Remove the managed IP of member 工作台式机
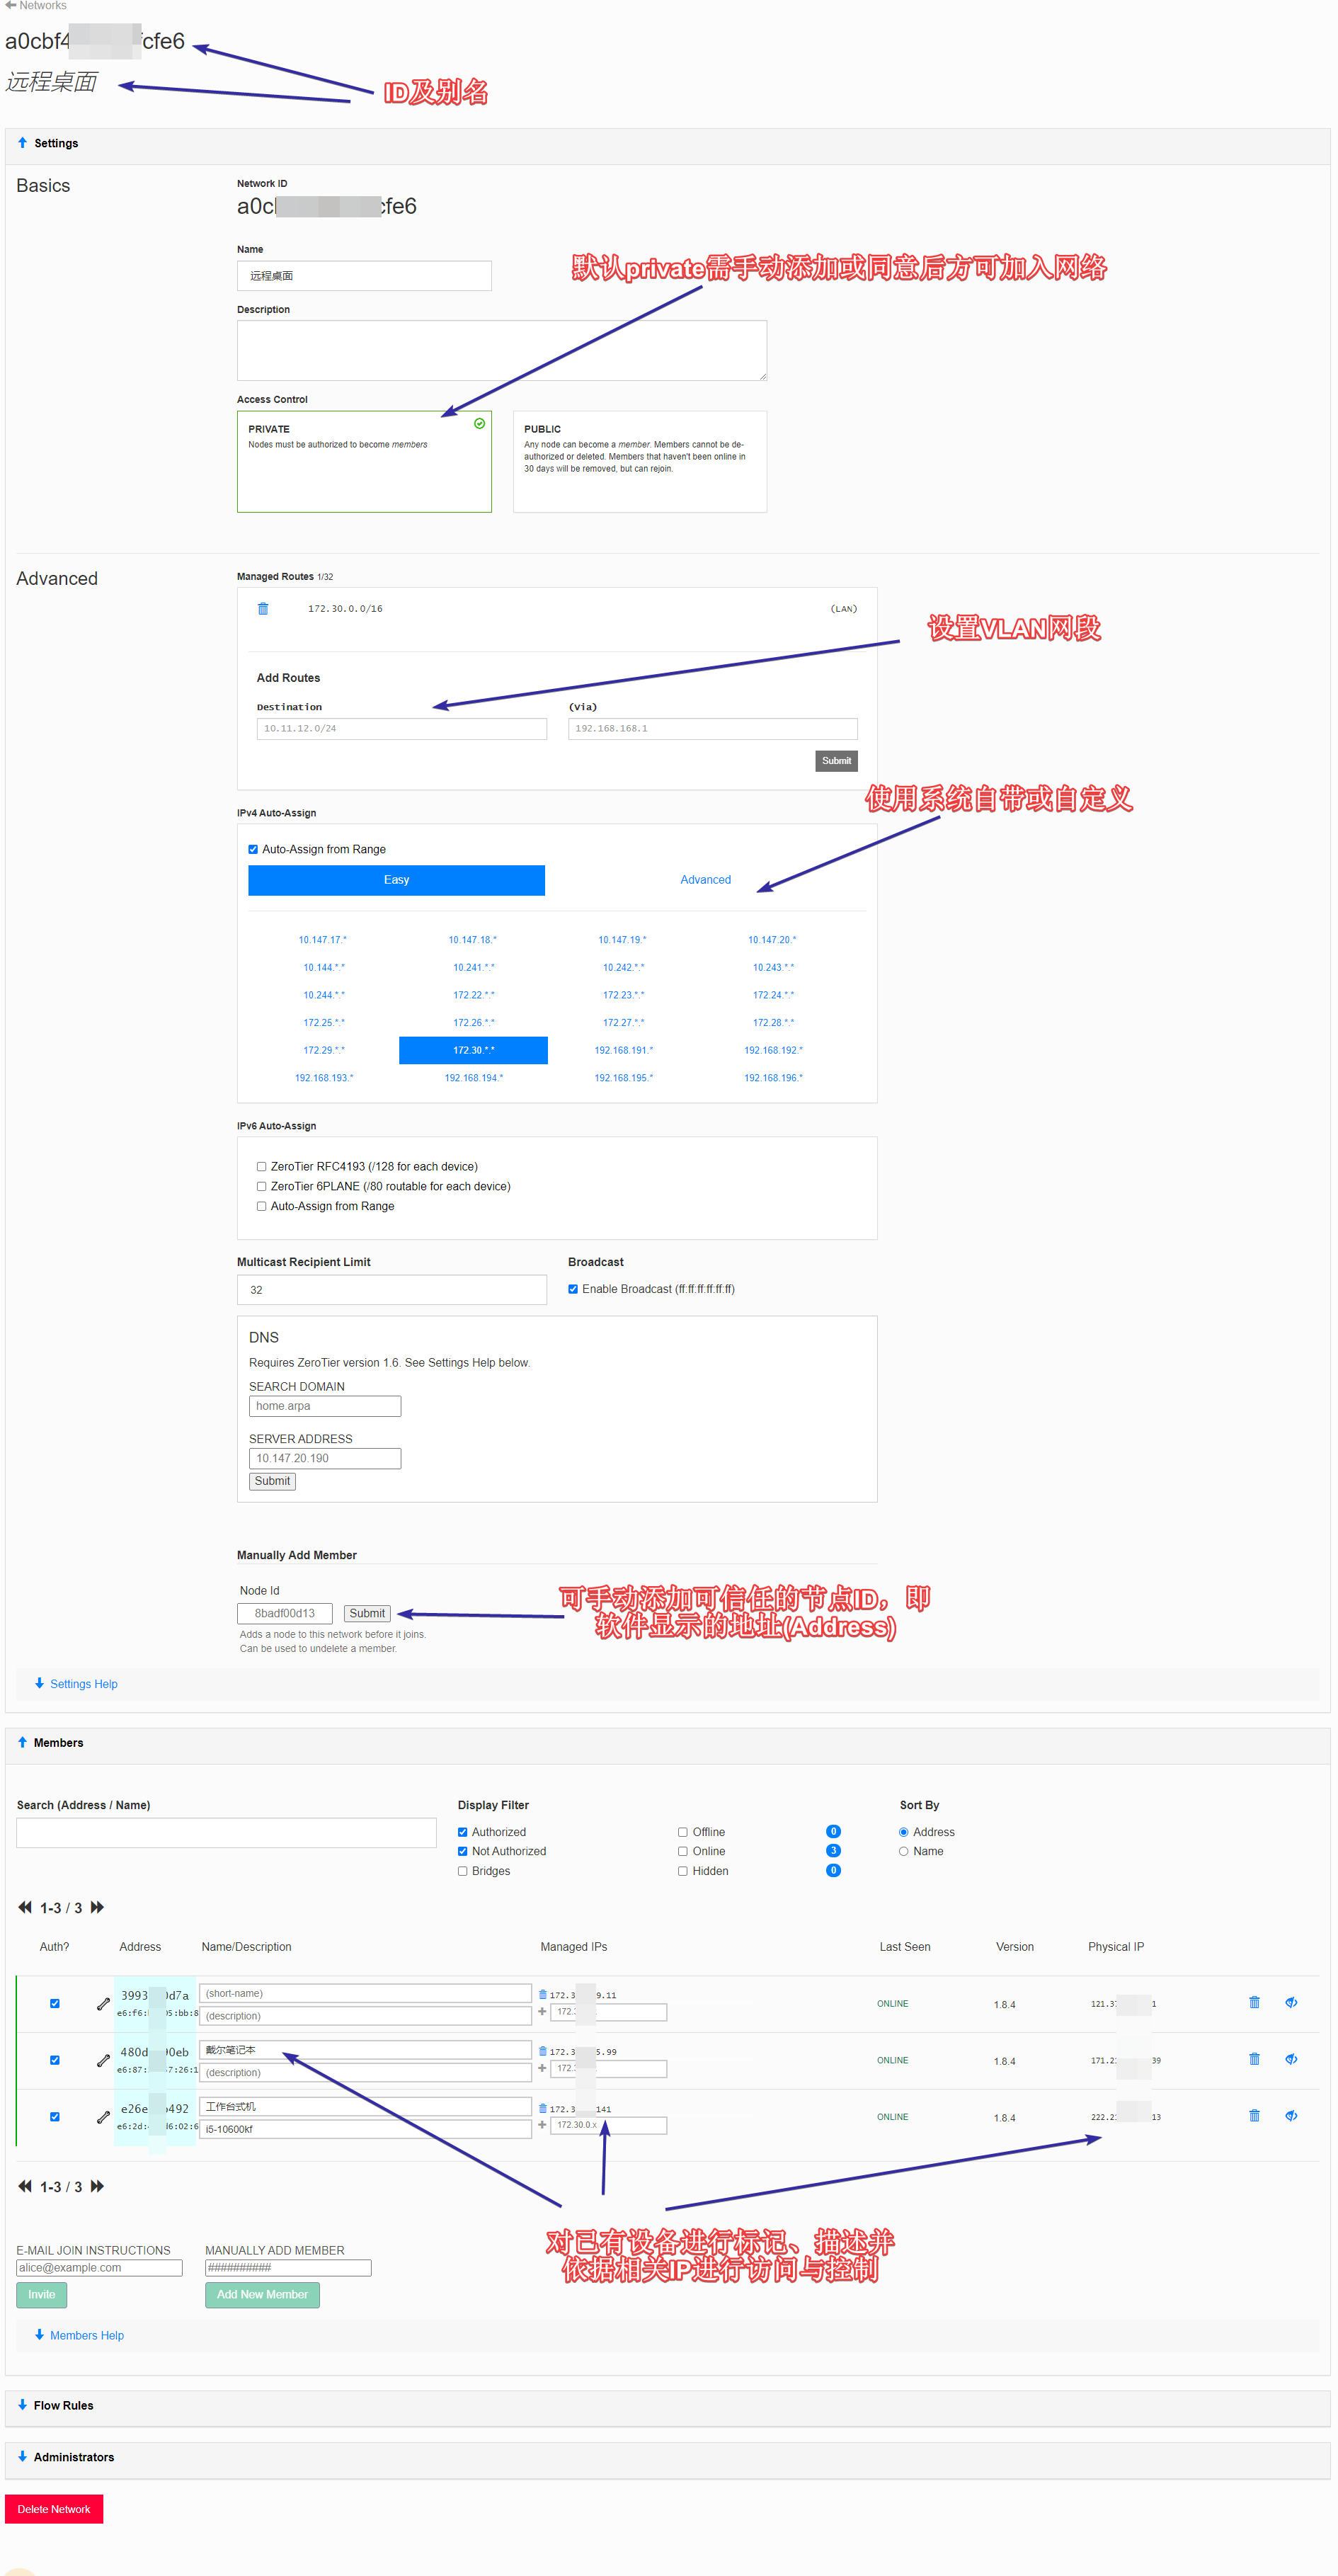 coord(543,2108)
